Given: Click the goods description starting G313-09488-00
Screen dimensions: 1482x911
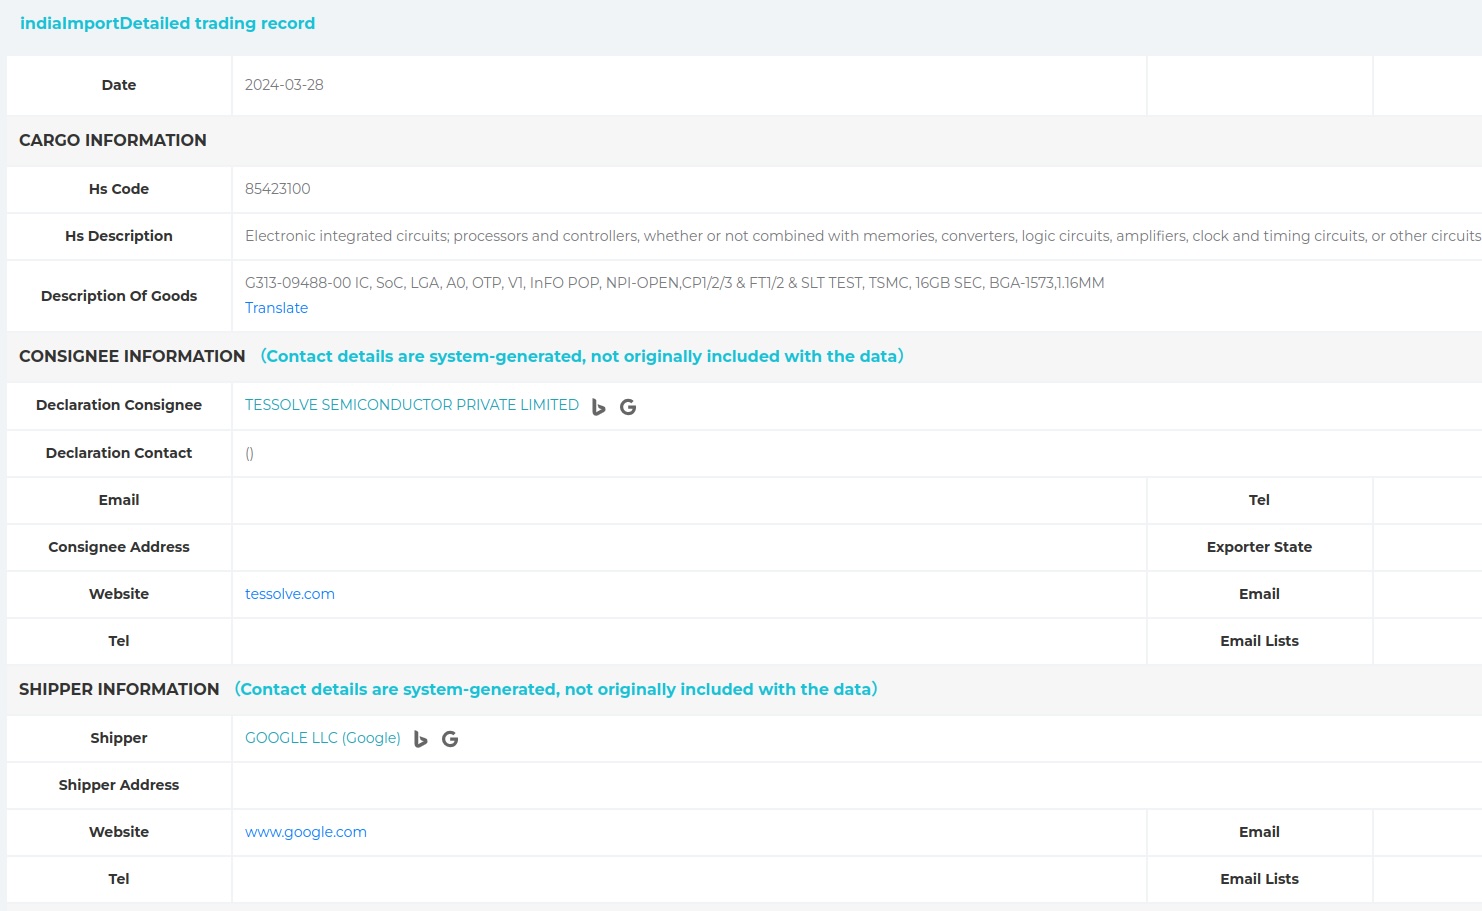Looking at the screenshot, I should 675,283.
